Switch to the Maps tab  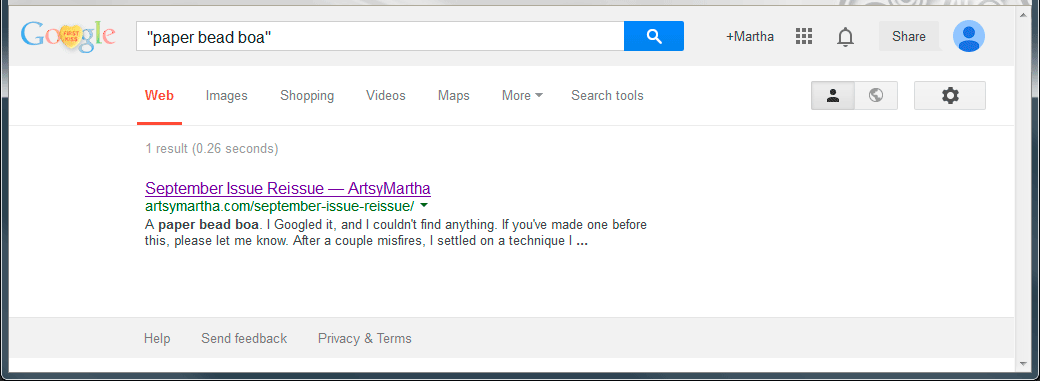[x=454, y=96]
